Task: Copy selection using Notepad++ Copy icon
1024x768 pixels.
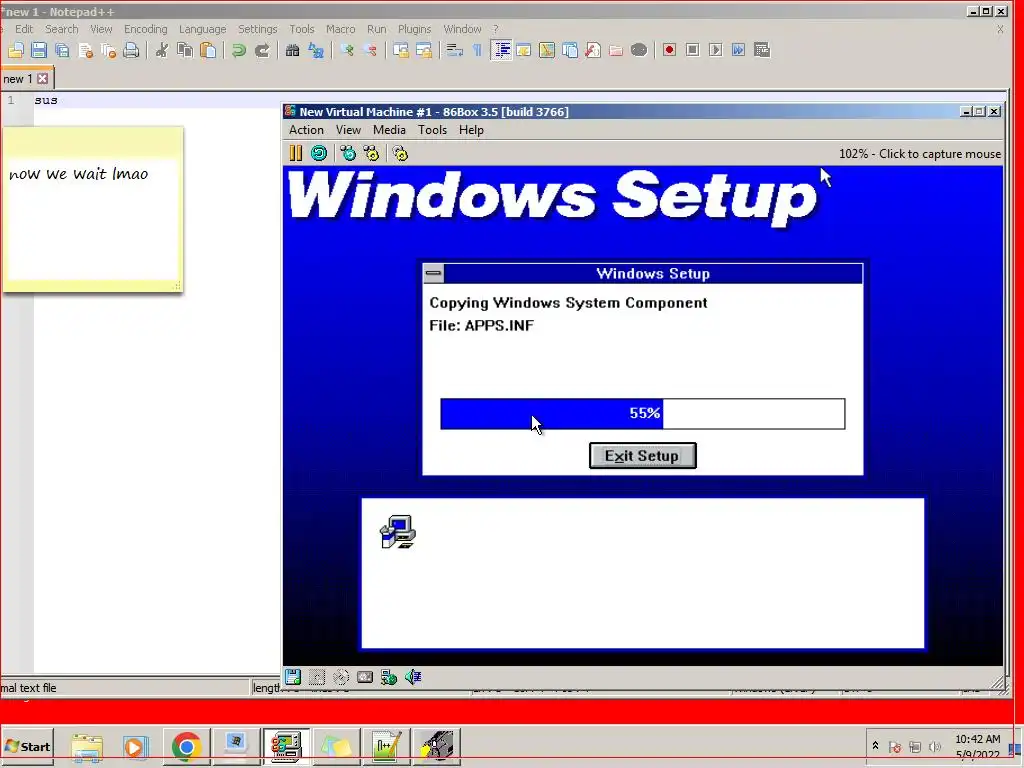Action: pos(185,50)
